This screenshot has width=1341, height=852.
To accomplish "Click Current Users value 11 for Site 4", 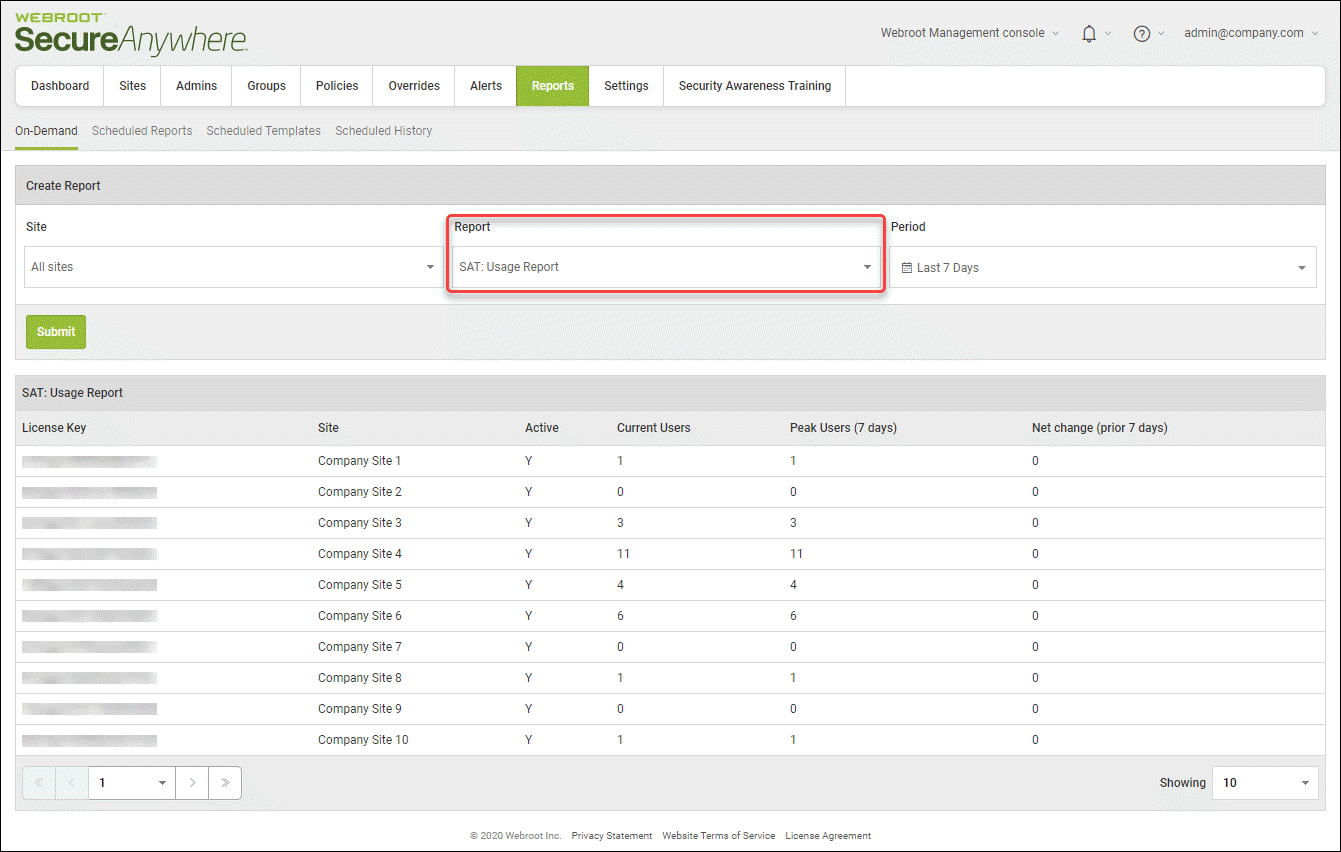I will pyautogui.click(x=623, y=554).
